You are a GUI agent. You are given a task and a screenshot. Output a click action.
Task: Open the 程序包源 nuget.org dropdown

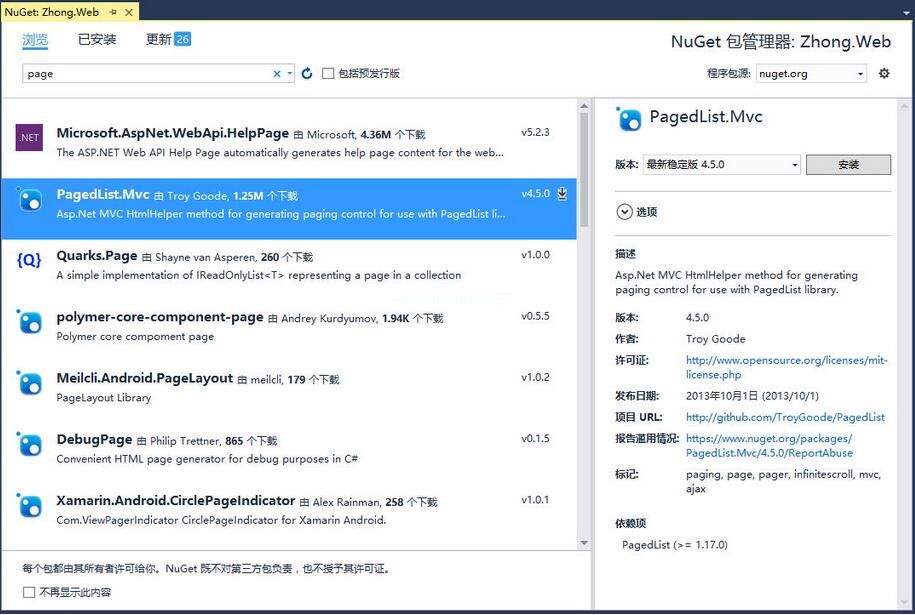click(811, 73)
